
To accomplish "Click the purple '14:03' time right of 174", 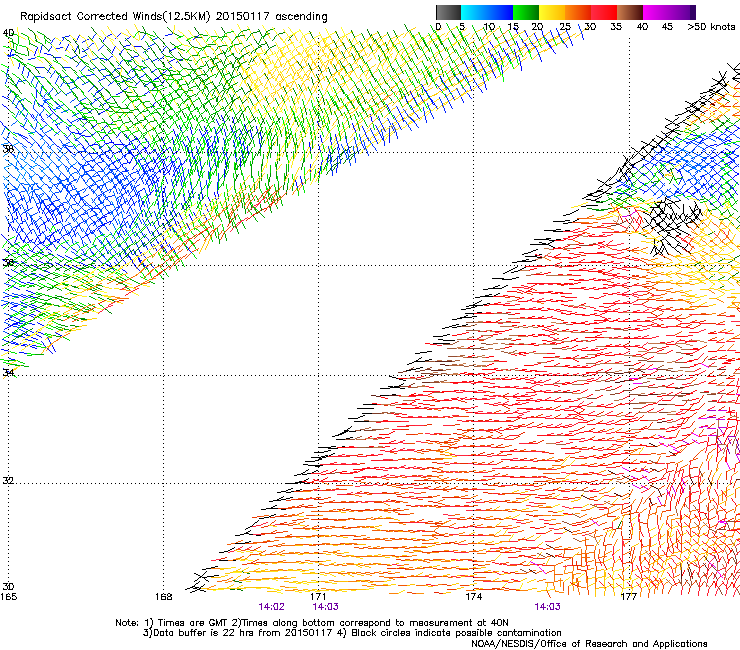I will (x=547, y=607).
